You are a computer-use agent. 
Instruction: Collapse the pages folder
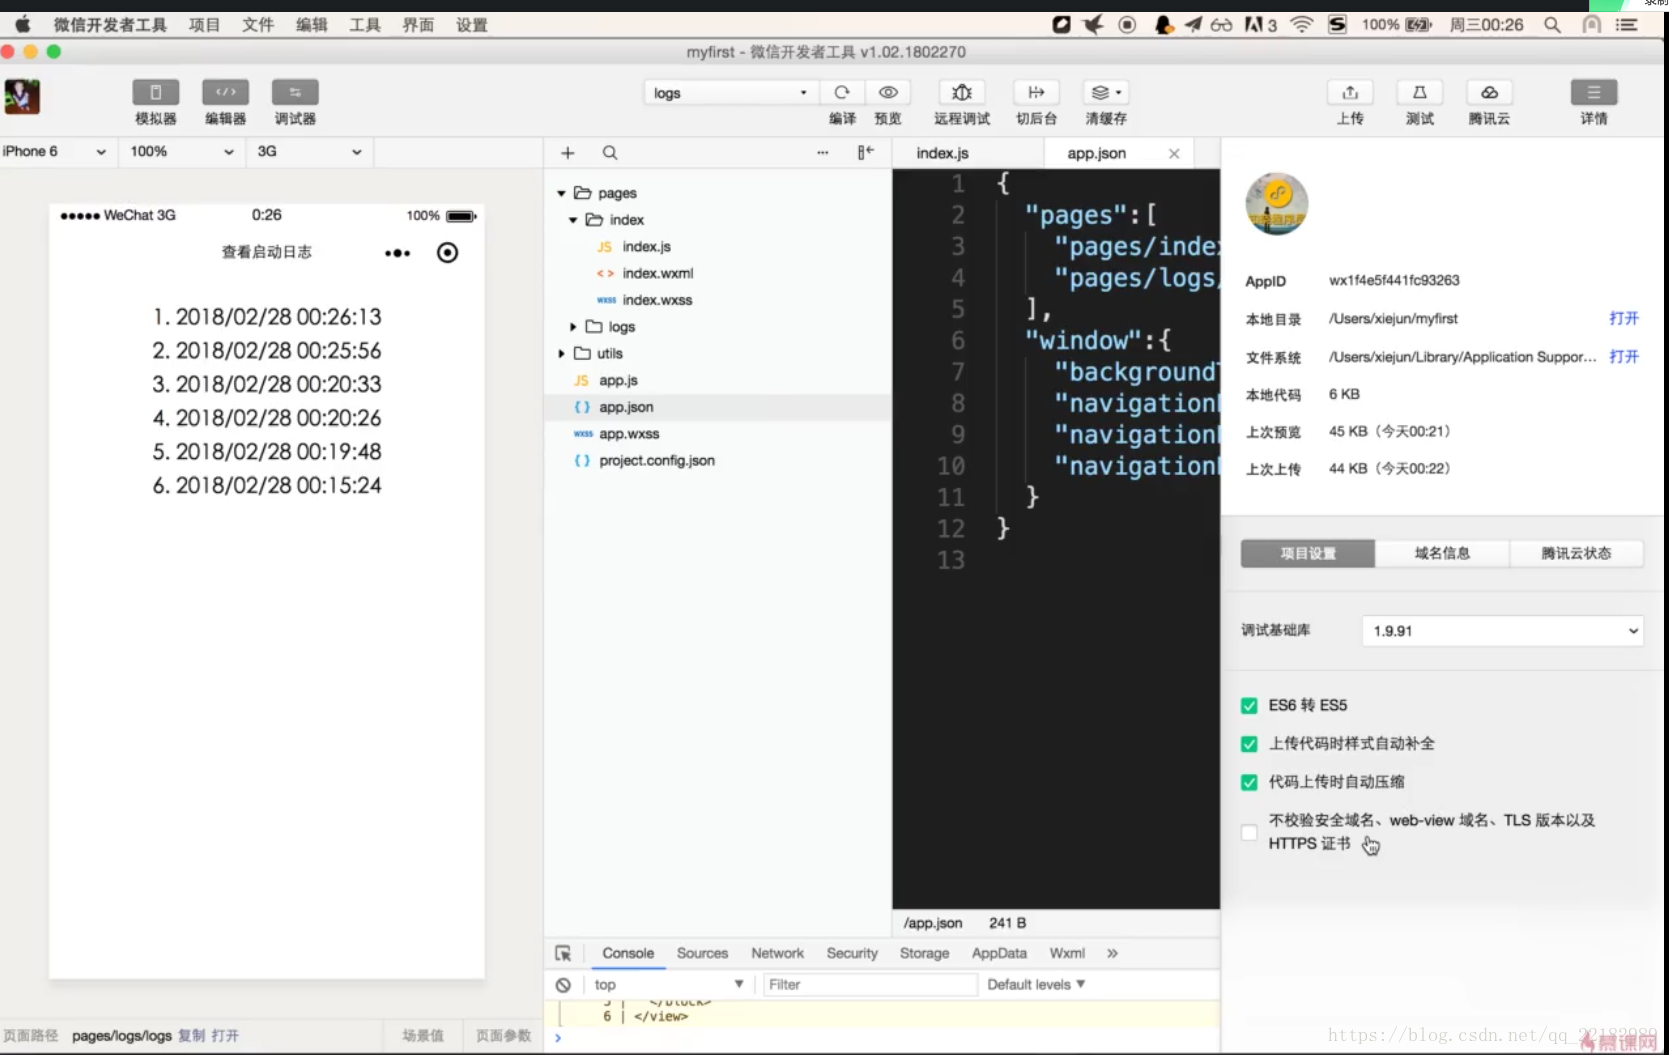(562, 193)
